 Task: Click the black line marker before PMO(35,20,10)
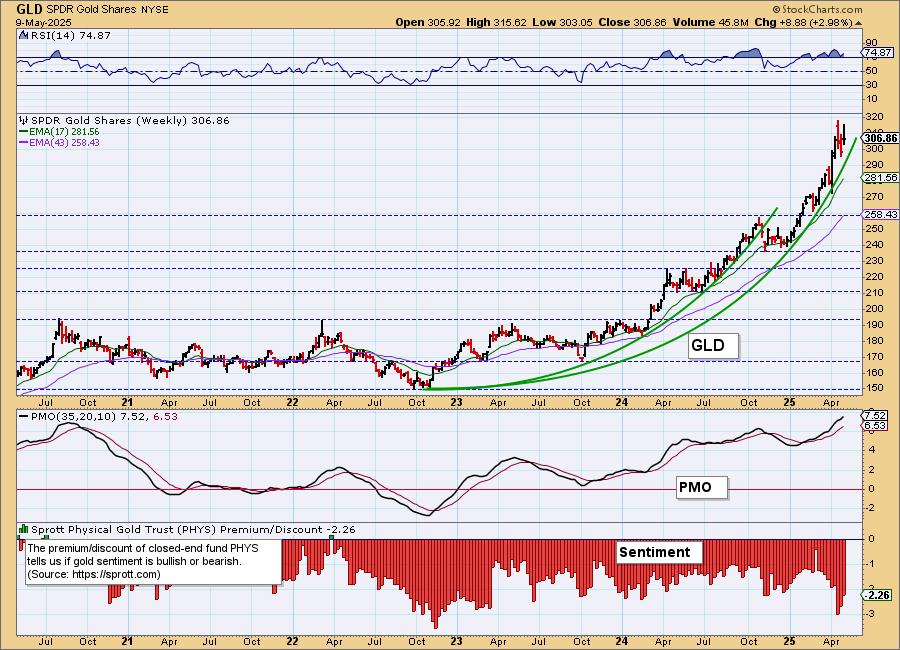pos(24,417)
